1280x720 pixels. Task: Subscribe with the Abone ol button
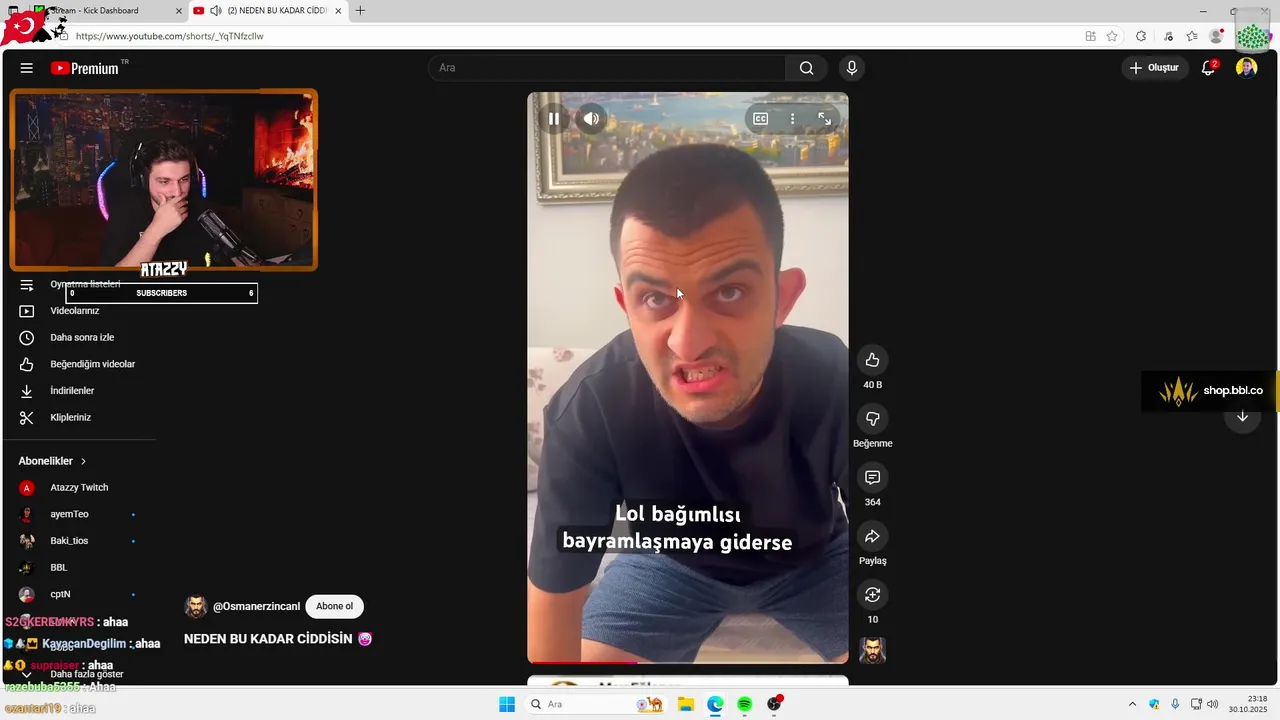(334, 606)
